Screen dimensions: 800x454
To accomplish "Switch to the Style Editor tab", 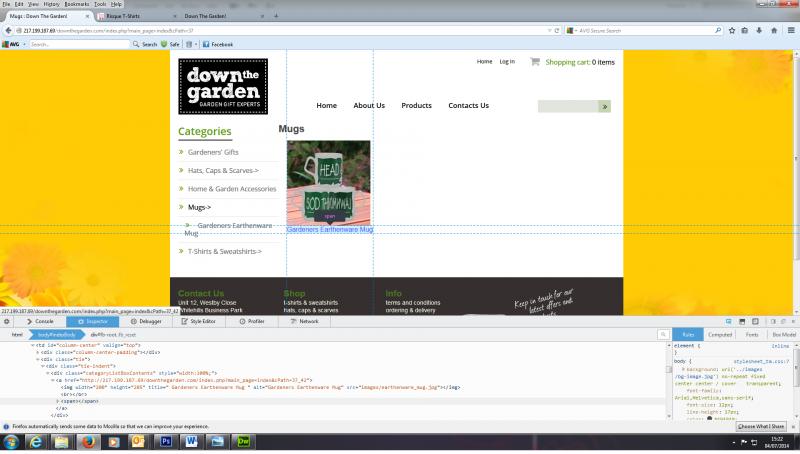I will pyautogui.click(x=198, y=321).
